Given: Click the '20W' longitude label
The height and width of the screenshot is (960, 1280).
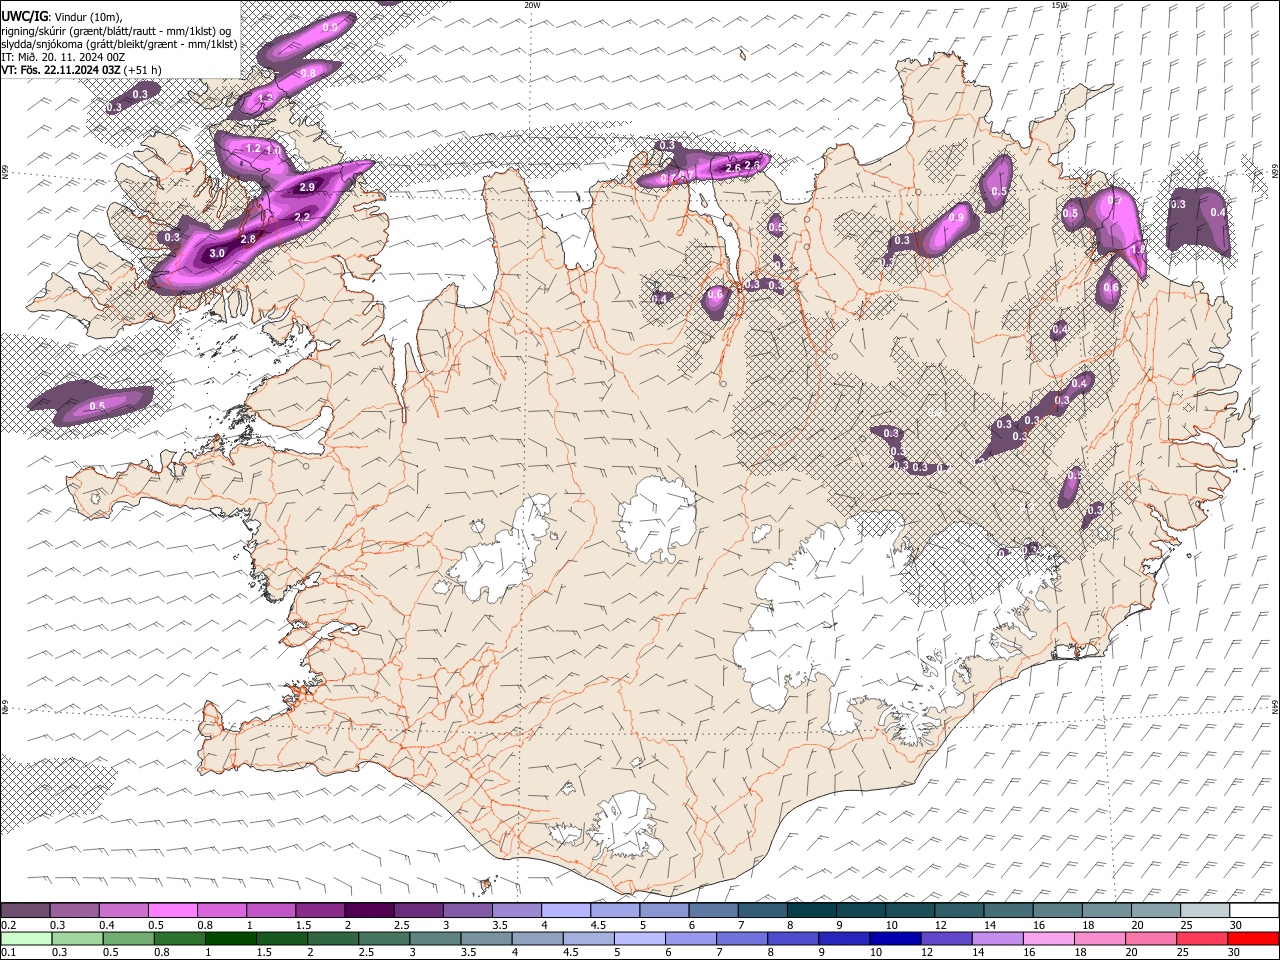Looking at the screenshot, I should click(533, 5).
